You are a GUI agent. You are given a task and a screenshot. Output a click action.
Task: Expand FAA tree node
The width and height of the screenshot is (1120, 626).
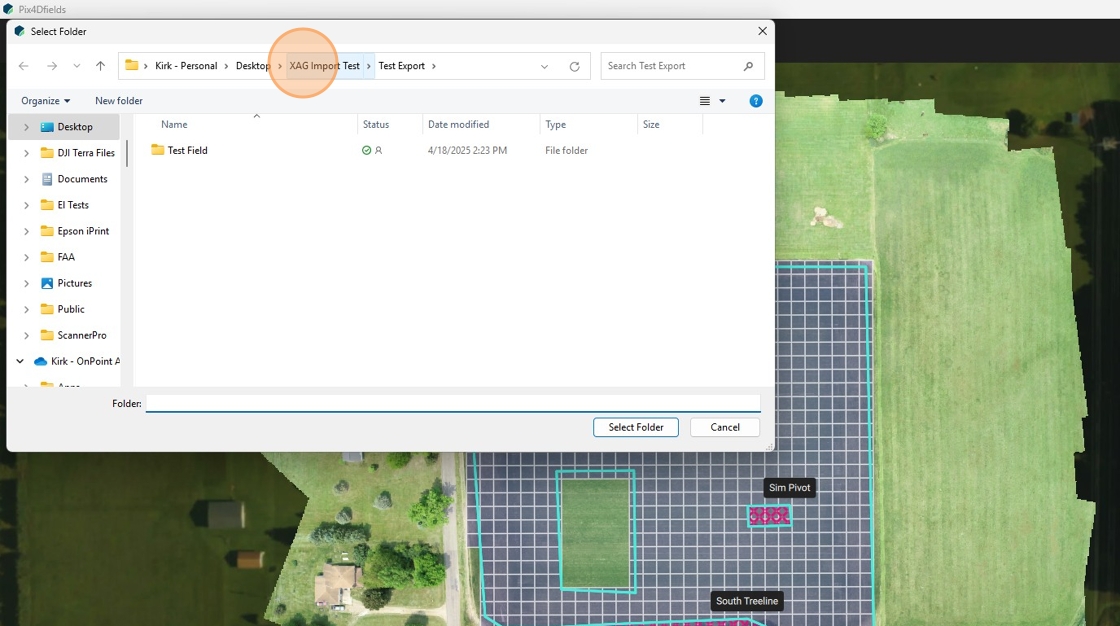(26, 257)
